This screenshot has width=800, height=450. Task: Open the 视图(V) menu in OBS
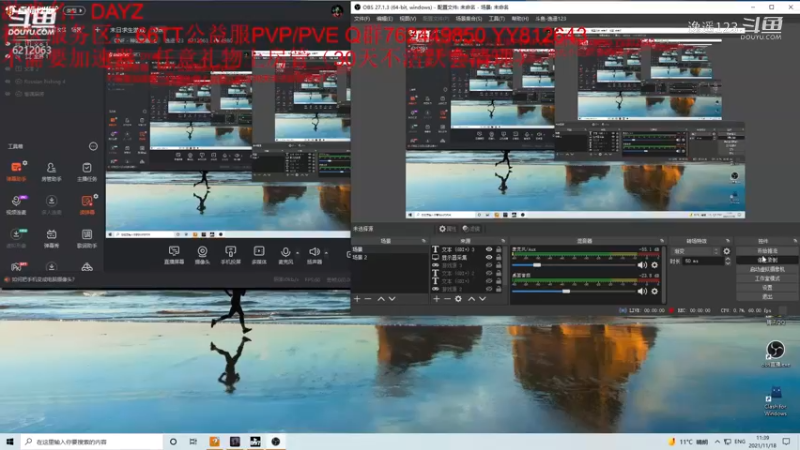(x=407, y=19)
